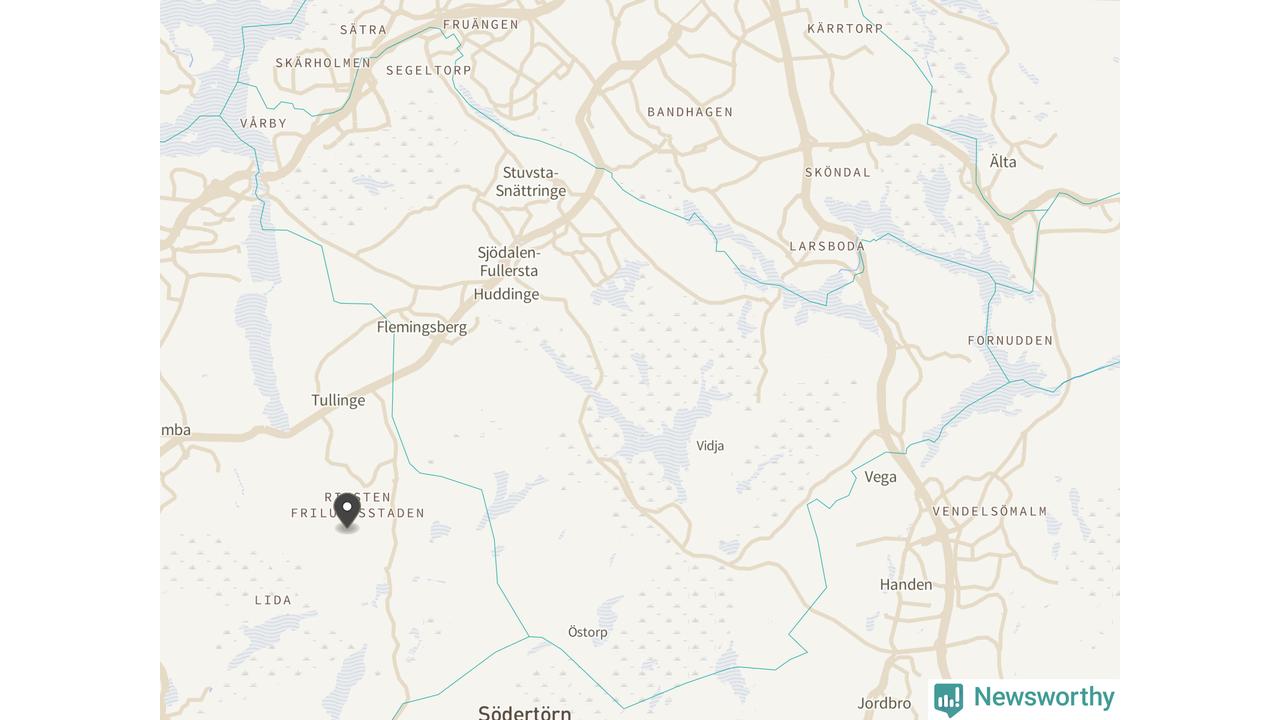1280x720 pixels.
Task: Click the Södertörn region label
Action: [x=525, y=712]
